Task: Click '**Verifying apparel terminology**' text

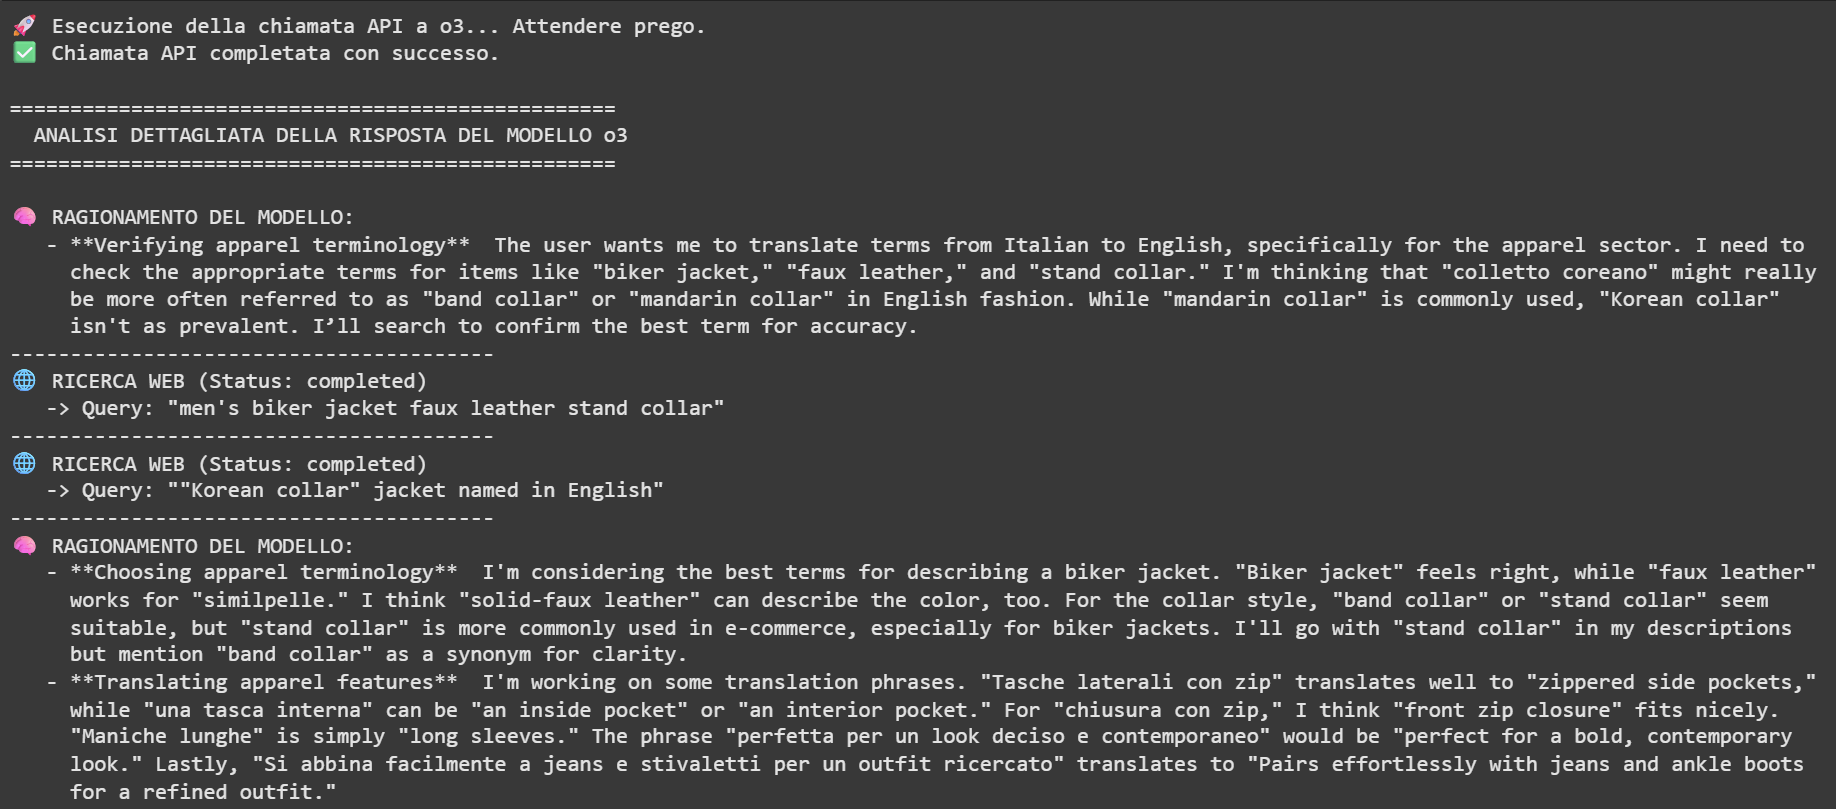Action: pyautogui.click(x=270, y=245)
